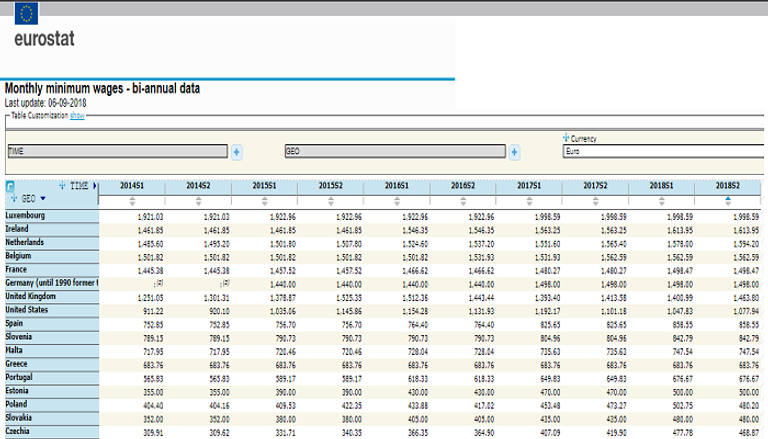The height and width of the screenshot is (439, 768).
Task: Select the 2015S2 column header
Action: tap(331, 186)
